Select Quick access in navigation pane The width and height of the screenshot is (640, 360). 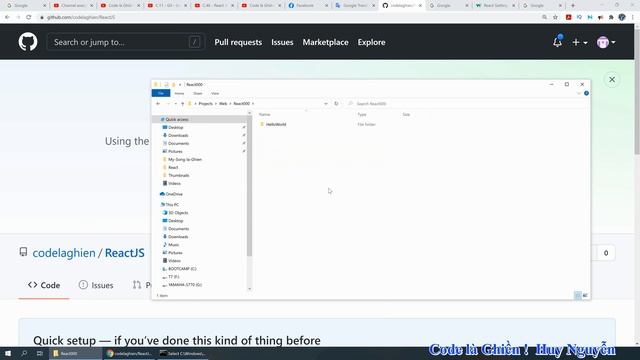click(x=177, y=120)
